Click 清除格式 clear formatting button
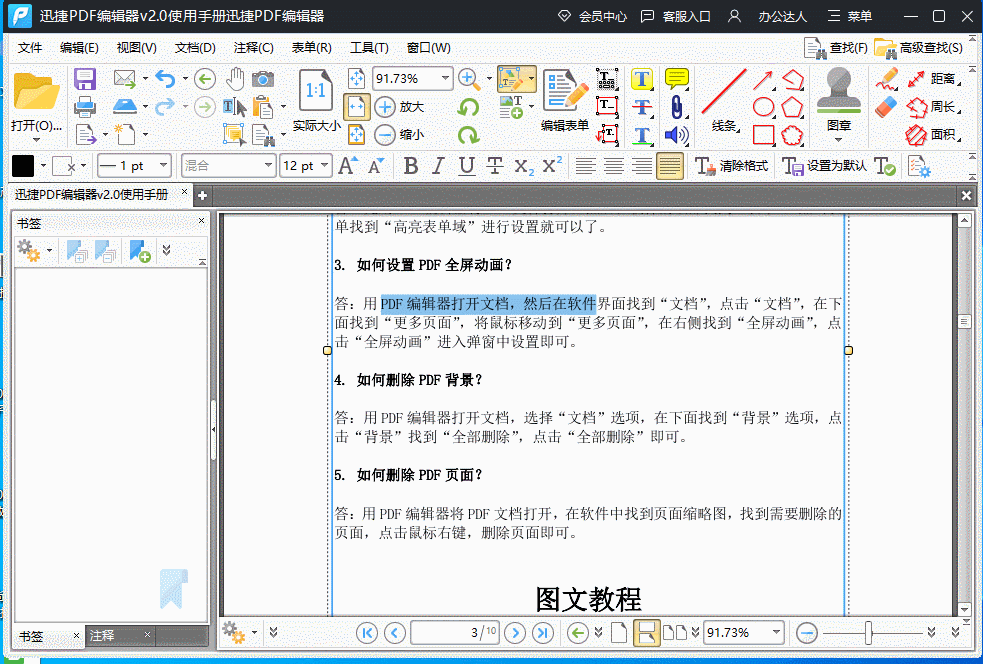This screenshot has width=983, height=664. pos(732,166)
